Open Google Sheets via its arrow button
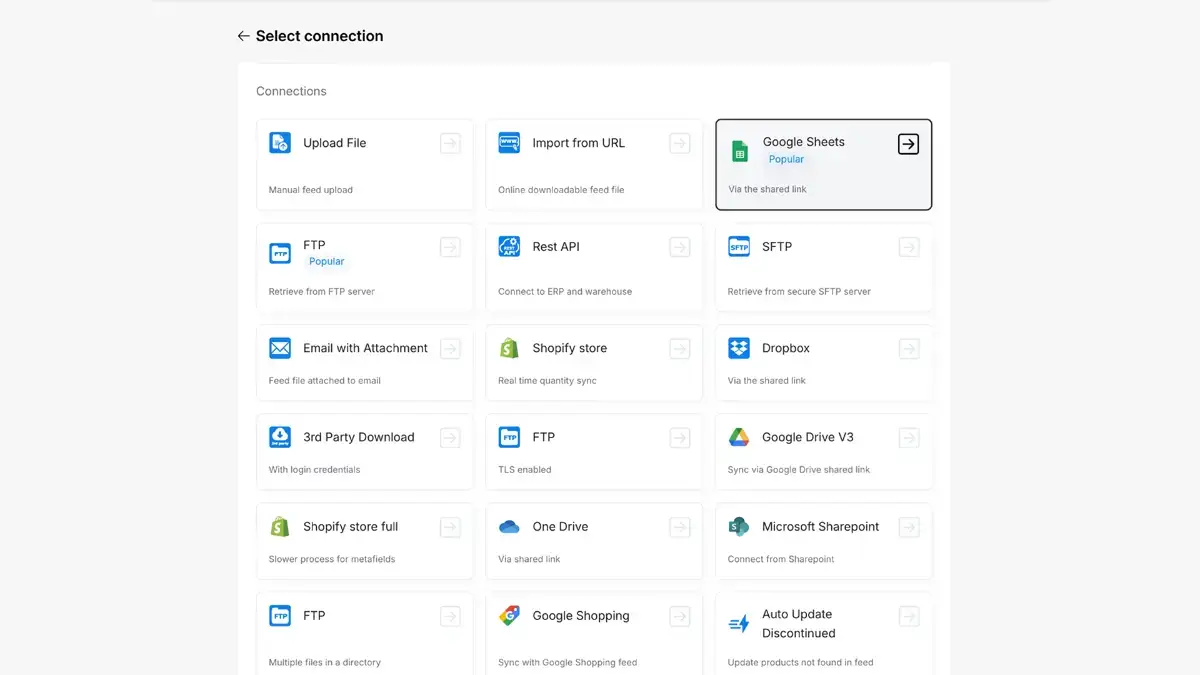The height and width of the screenshot is (675, 1200). (908, 144)
